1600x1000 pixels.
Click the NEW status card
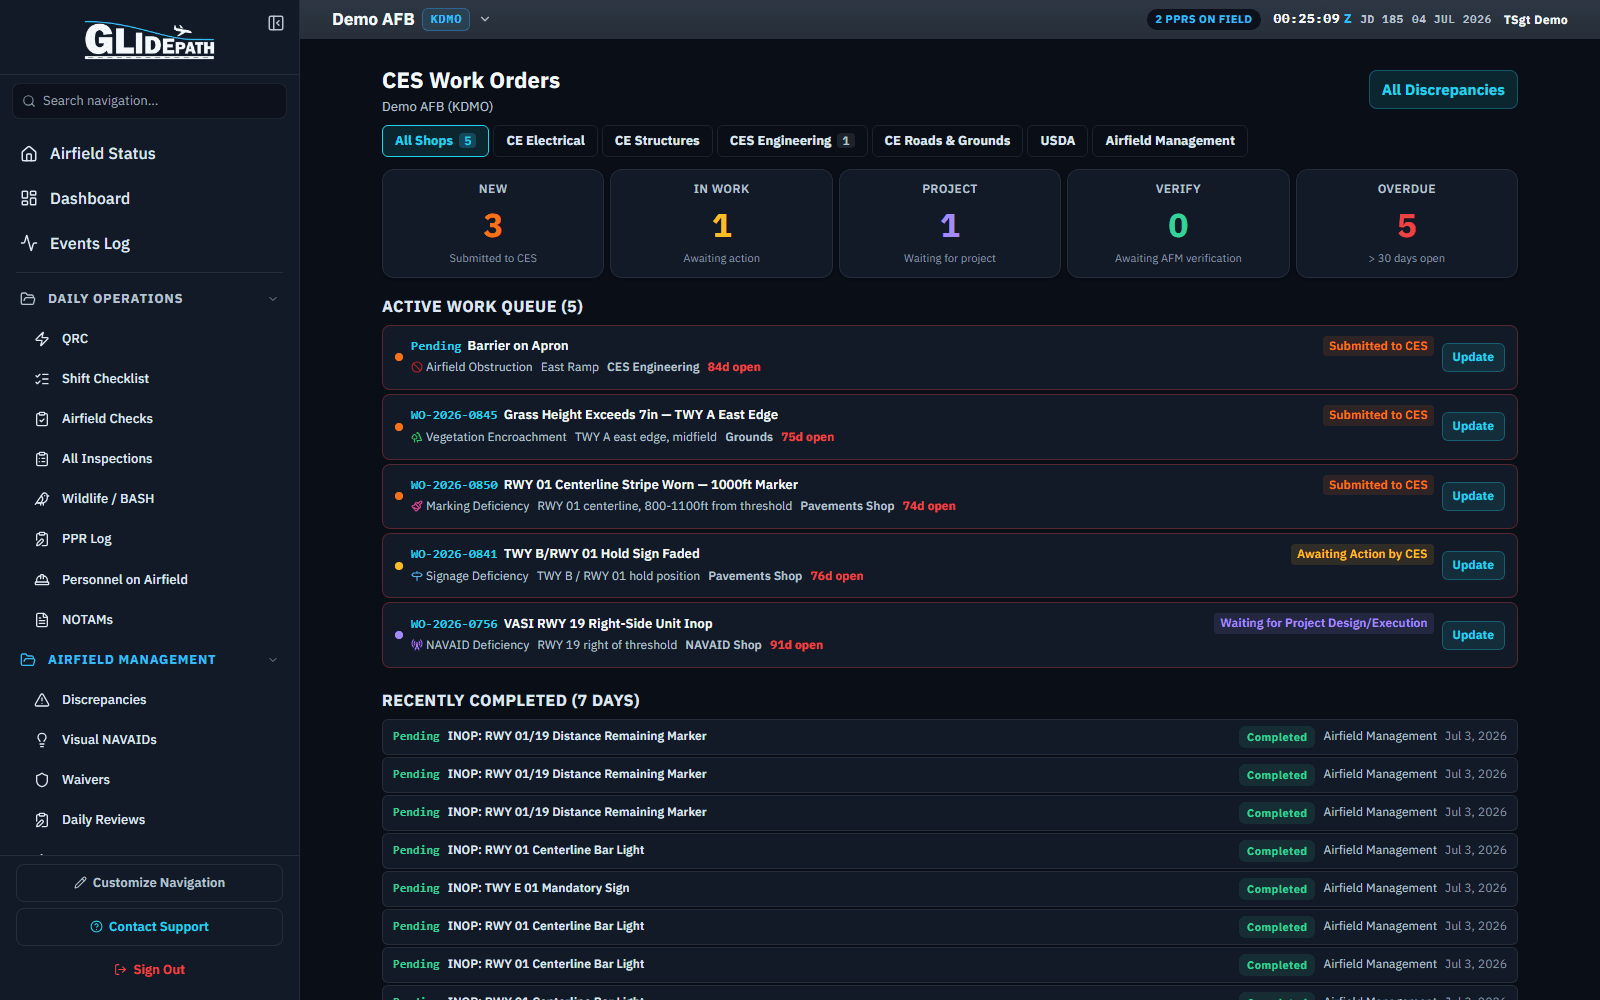click(493, 223)
